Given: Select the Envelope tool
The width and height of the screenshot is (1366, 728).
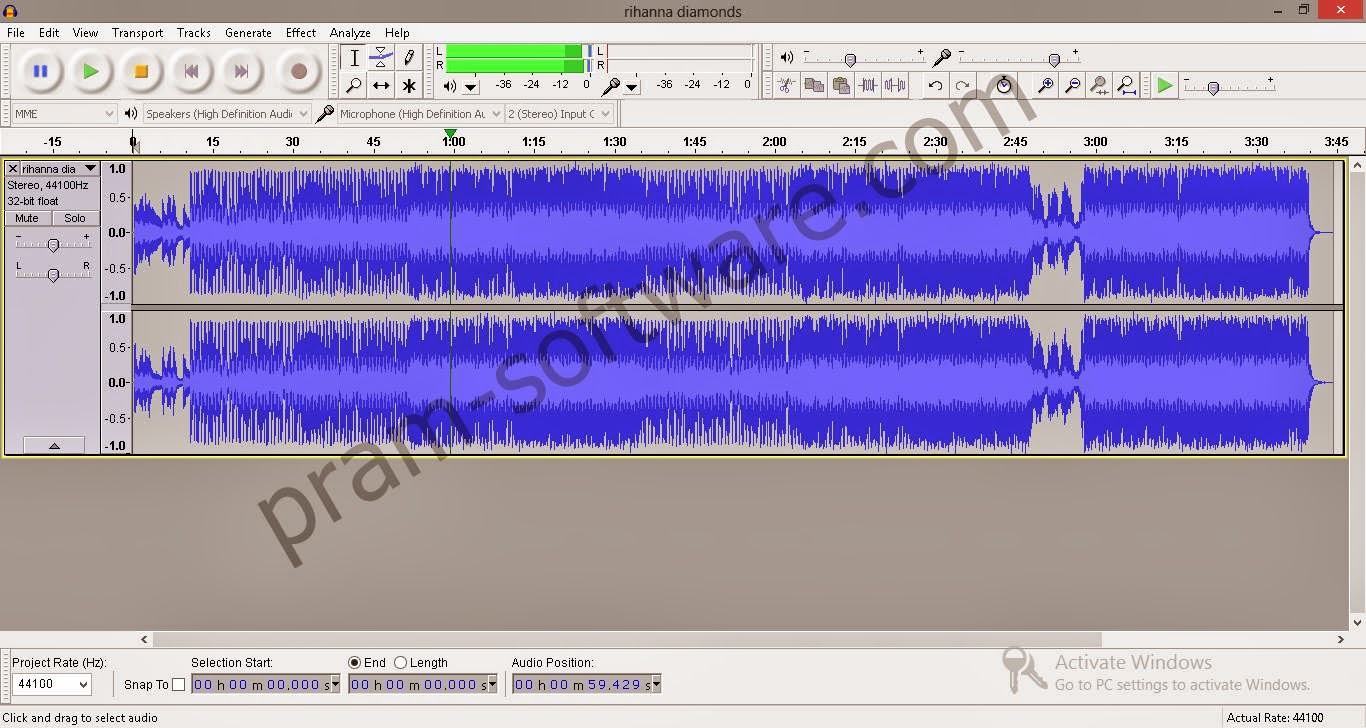Looking at the screenshot, I should tap(381, 58).
